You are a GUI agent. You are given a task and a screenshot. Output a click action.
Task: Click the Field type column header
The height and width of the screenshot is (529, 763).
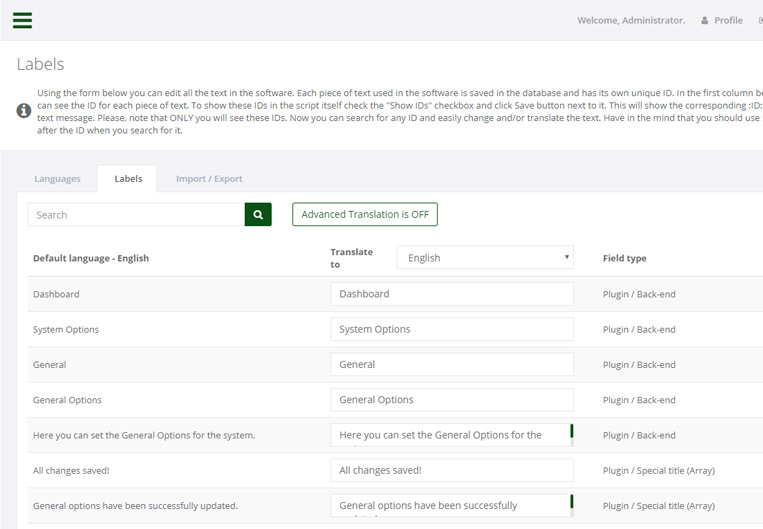pos(624,258)
